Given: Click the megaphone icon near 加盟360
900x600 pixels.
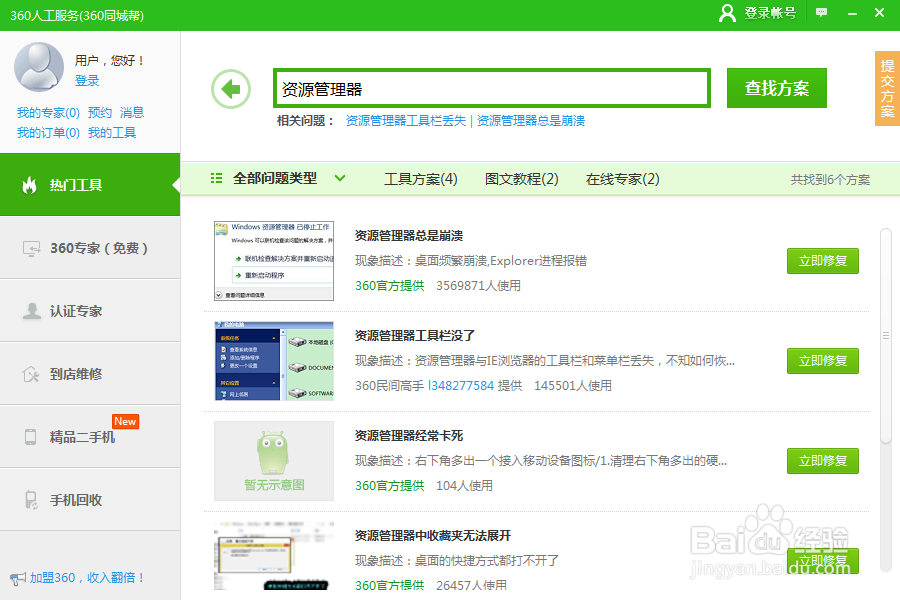Looking at the screenshot, I should pyautogui.click(x=18, y=578).
